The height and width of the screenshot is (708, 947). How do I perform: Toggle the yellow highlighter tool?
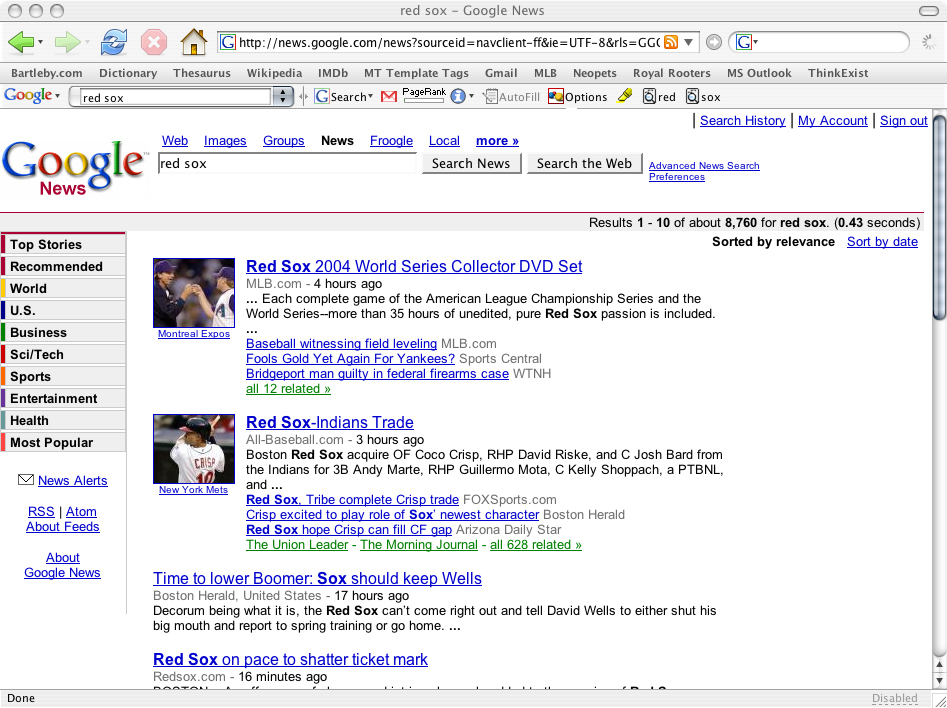624,96
